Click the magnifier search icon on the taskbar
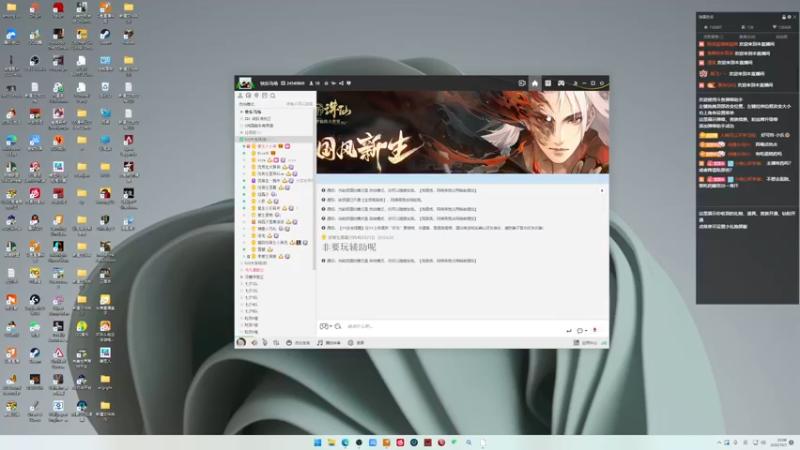 click(x=468, y=442)
